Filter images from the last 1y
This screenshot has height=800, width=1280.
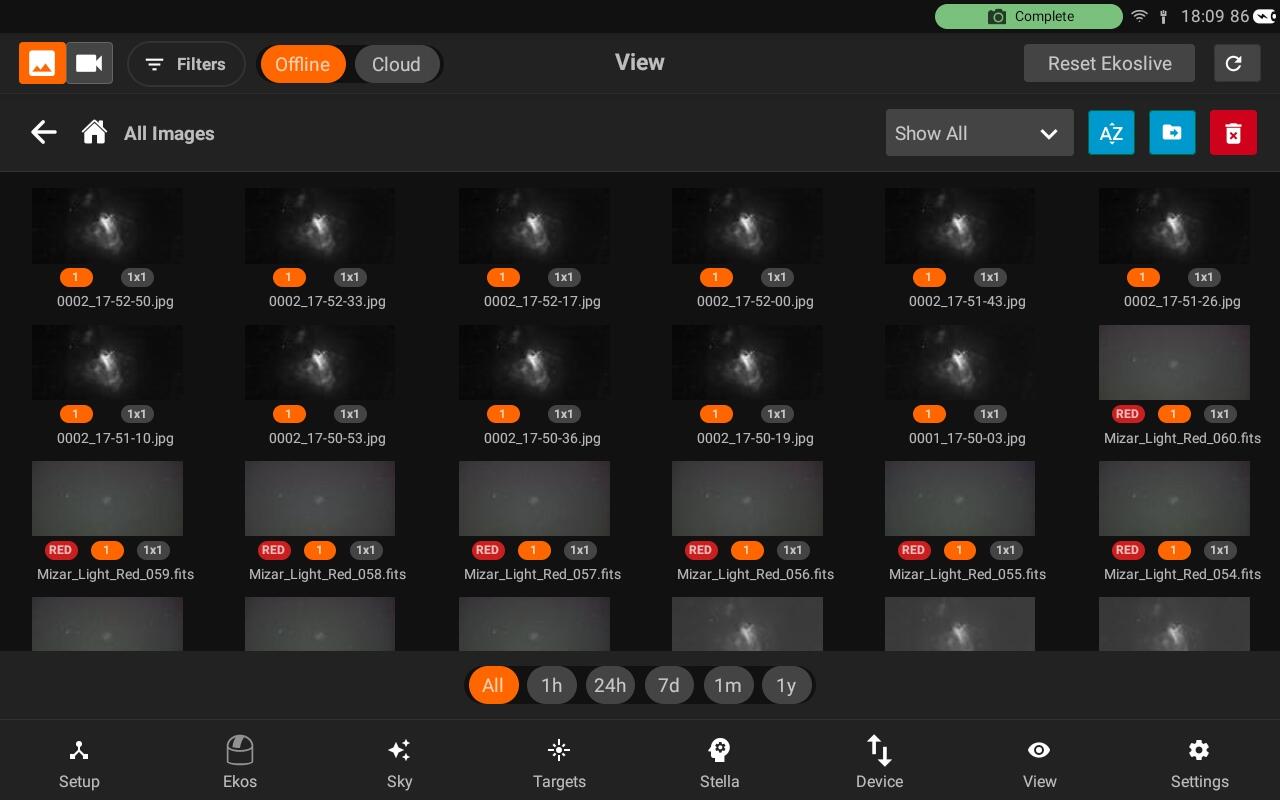point(786,685)
